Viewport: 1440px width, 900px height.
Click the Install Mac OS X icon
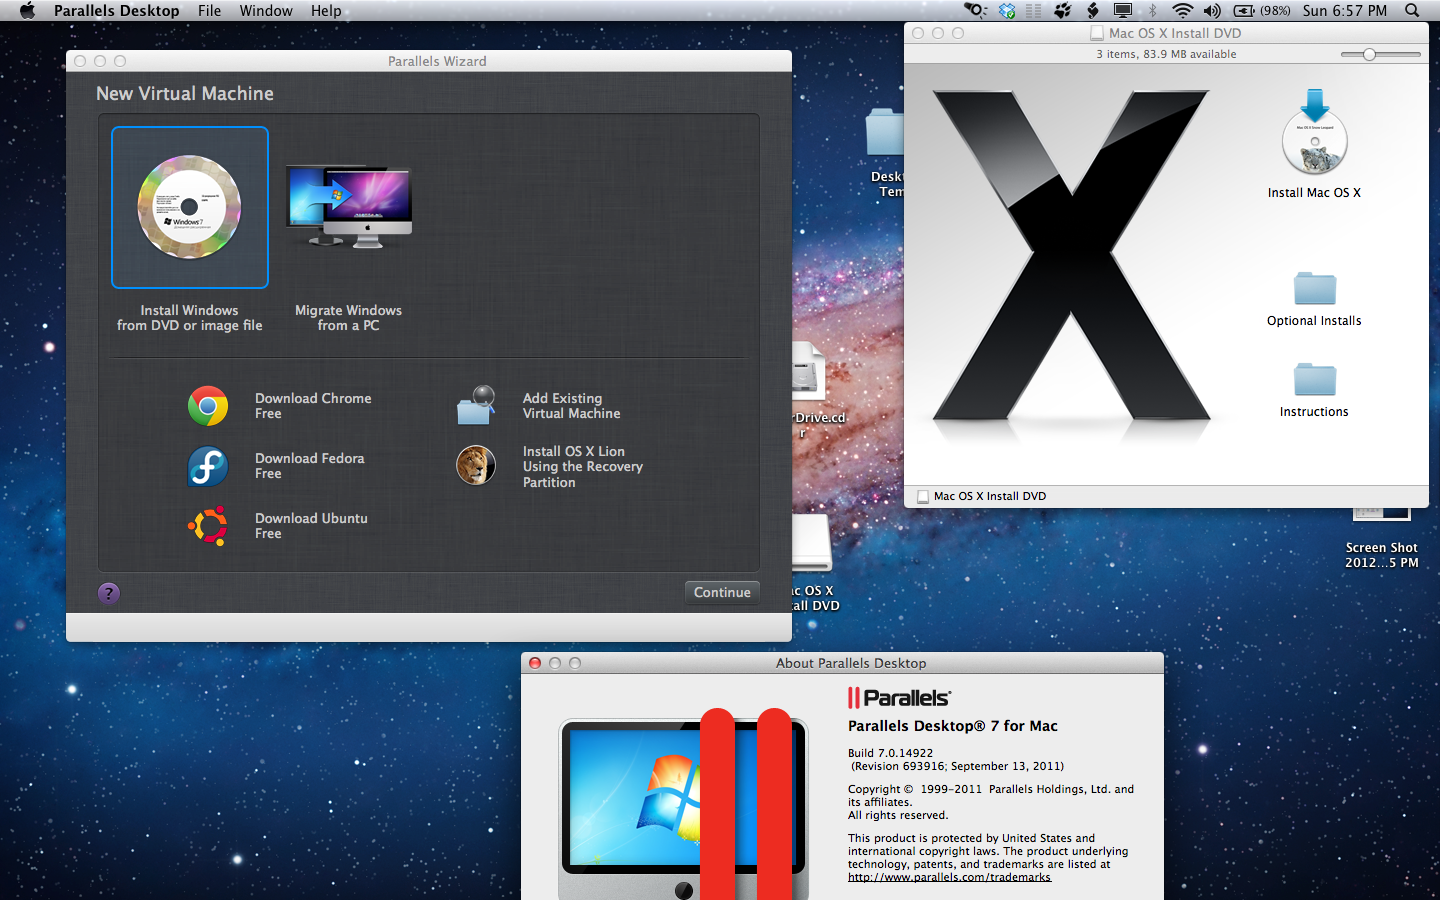[1314, 132]
